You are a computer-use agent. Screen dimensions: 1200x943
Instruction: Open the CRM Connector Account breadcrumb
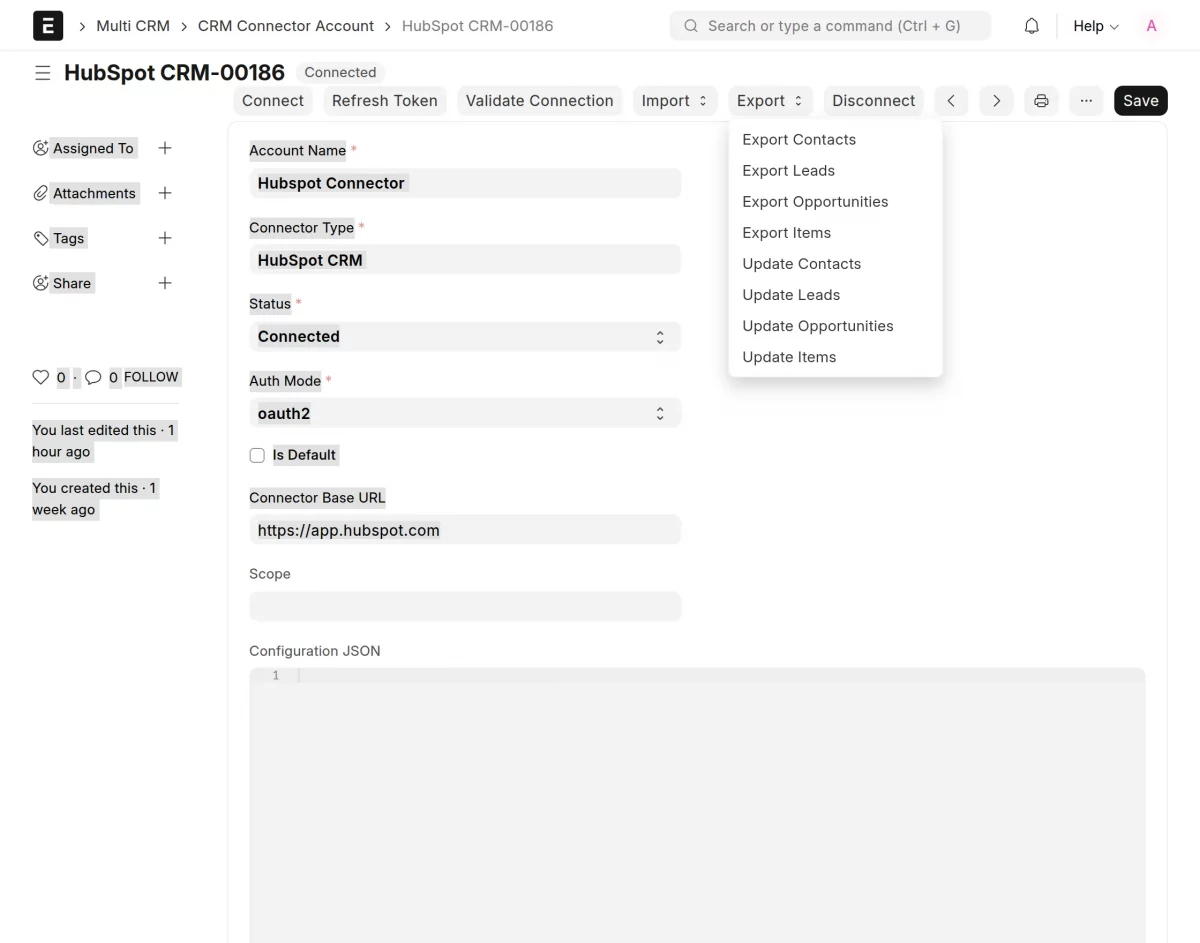coord(286,26)
